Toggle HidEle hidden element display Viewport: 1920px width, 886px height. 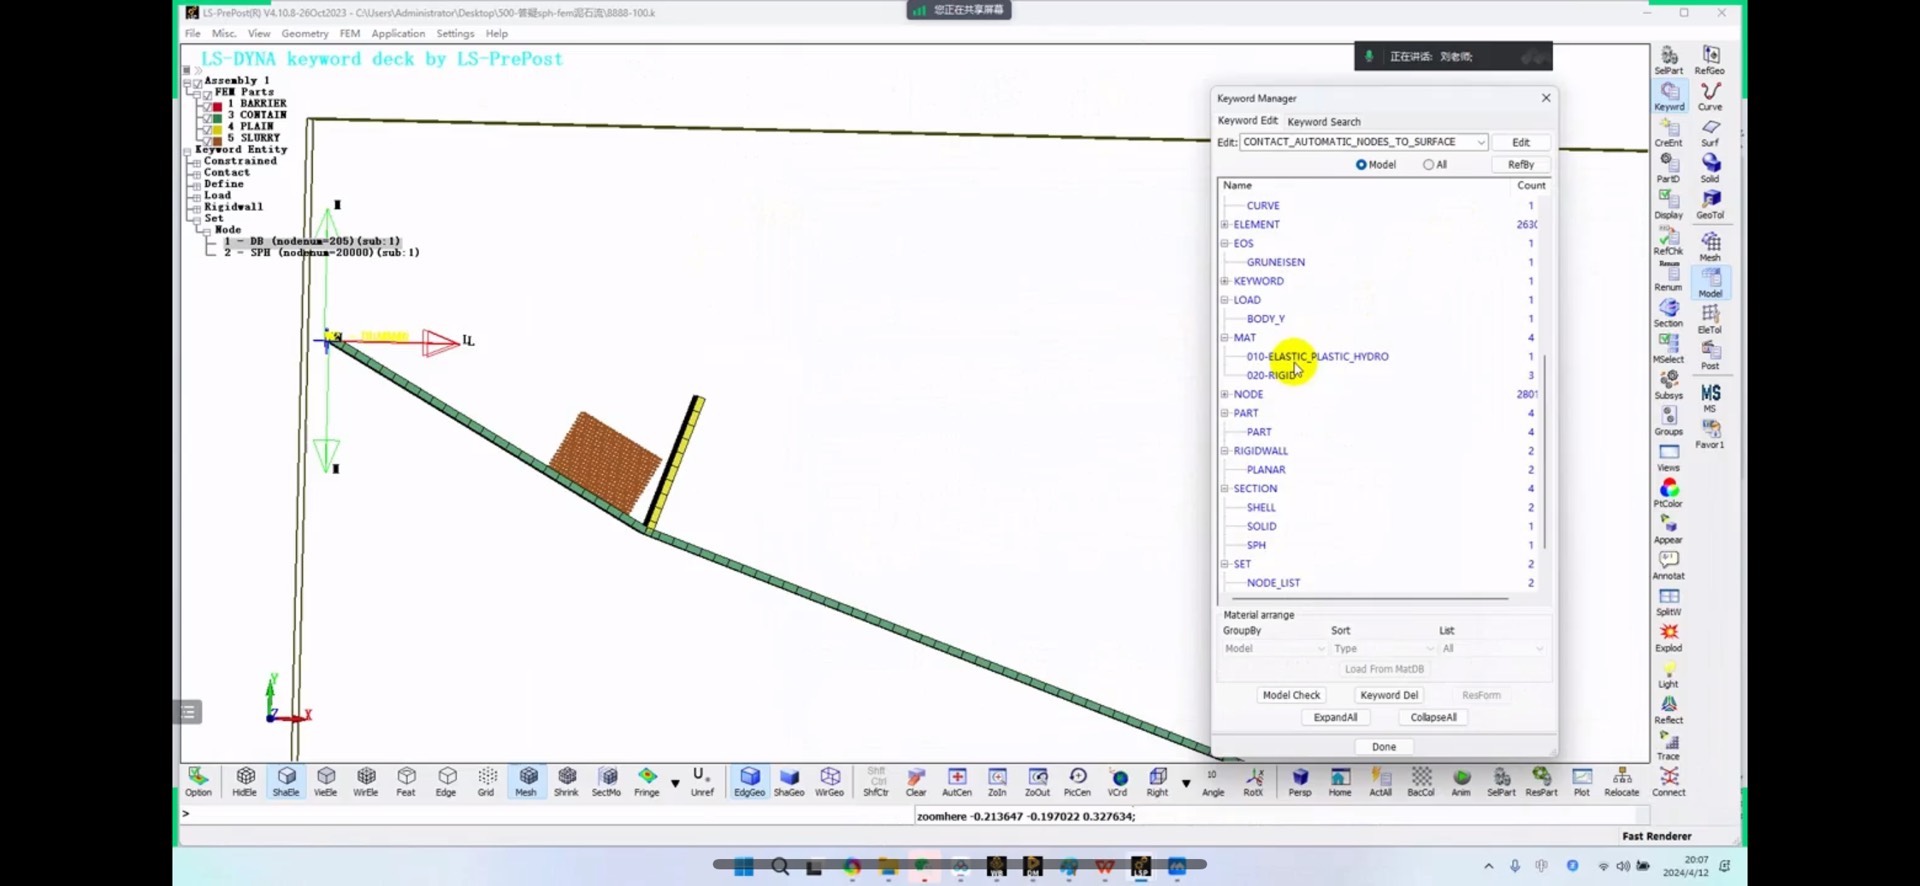click(245, 781)
